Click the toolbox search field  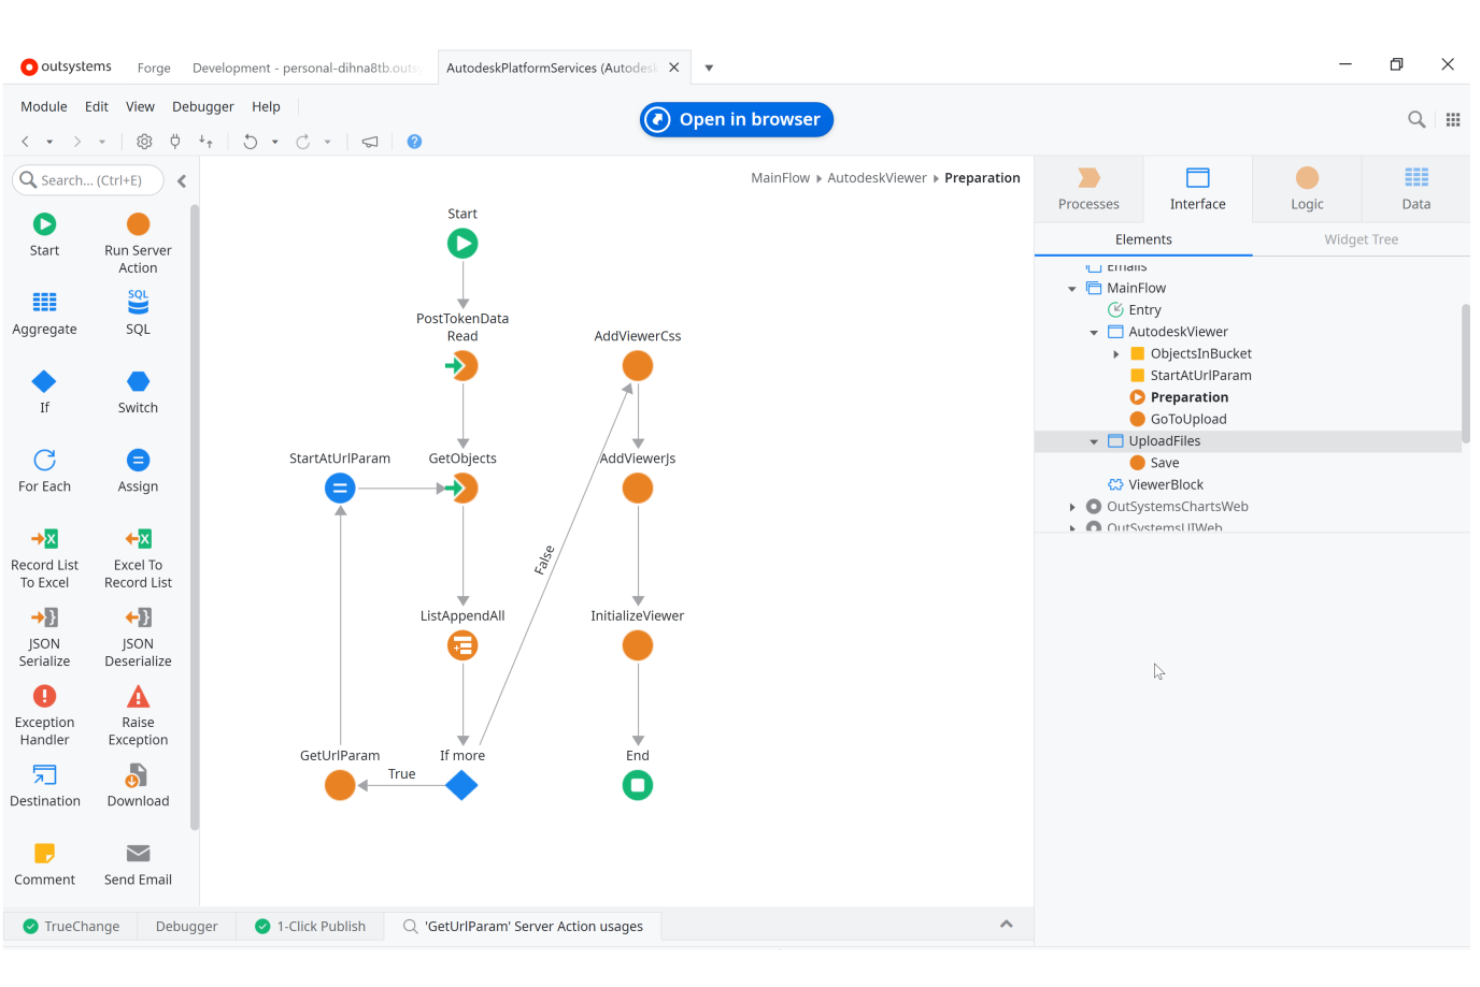point(88,180)
